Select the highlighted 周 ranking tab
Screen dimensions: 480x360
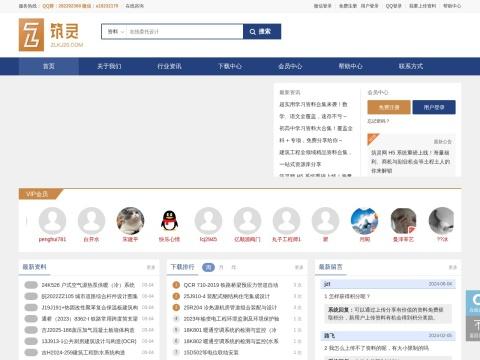(208, 267)
